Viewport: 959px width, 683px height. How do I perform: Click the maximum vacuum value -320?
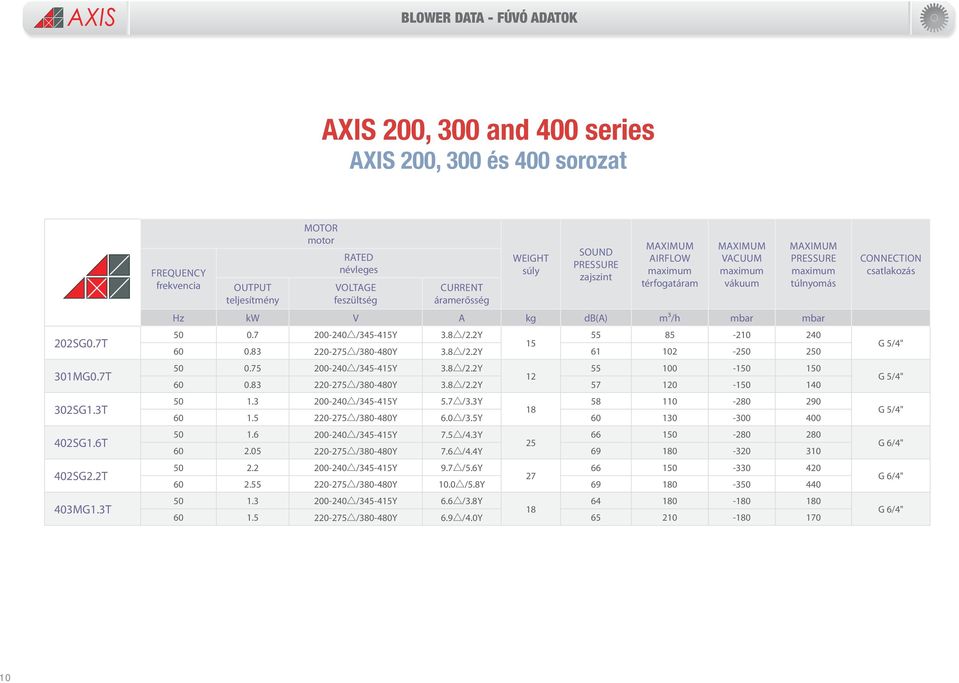[741, 451]
